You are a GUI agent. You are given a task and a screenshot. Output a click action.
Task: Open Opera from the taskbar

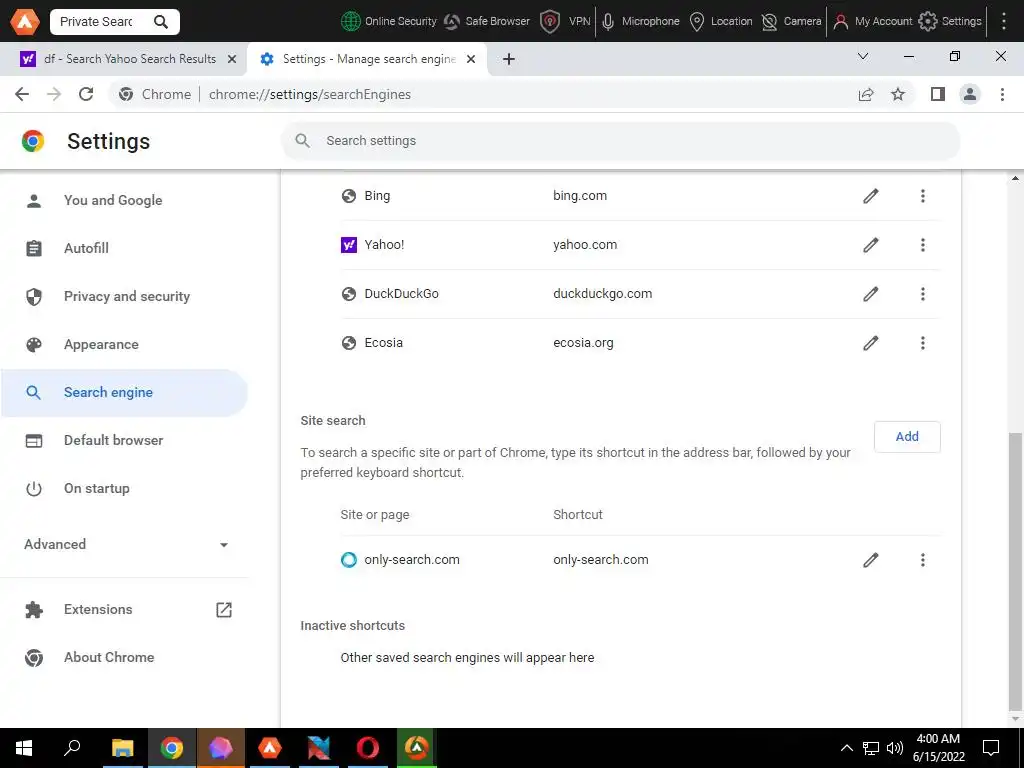368,748
